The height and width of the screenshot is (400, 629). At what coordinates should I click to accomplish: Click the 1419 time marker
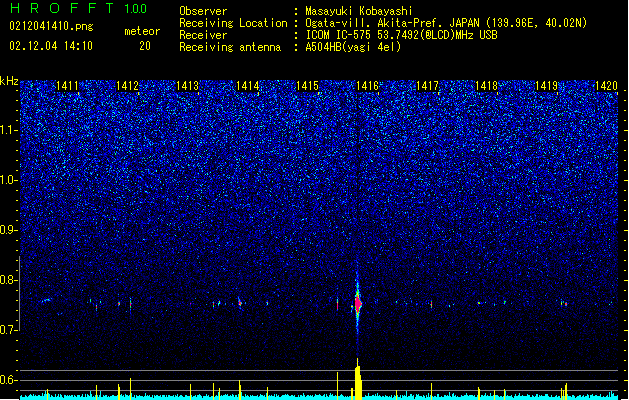(x=547, y=86)
